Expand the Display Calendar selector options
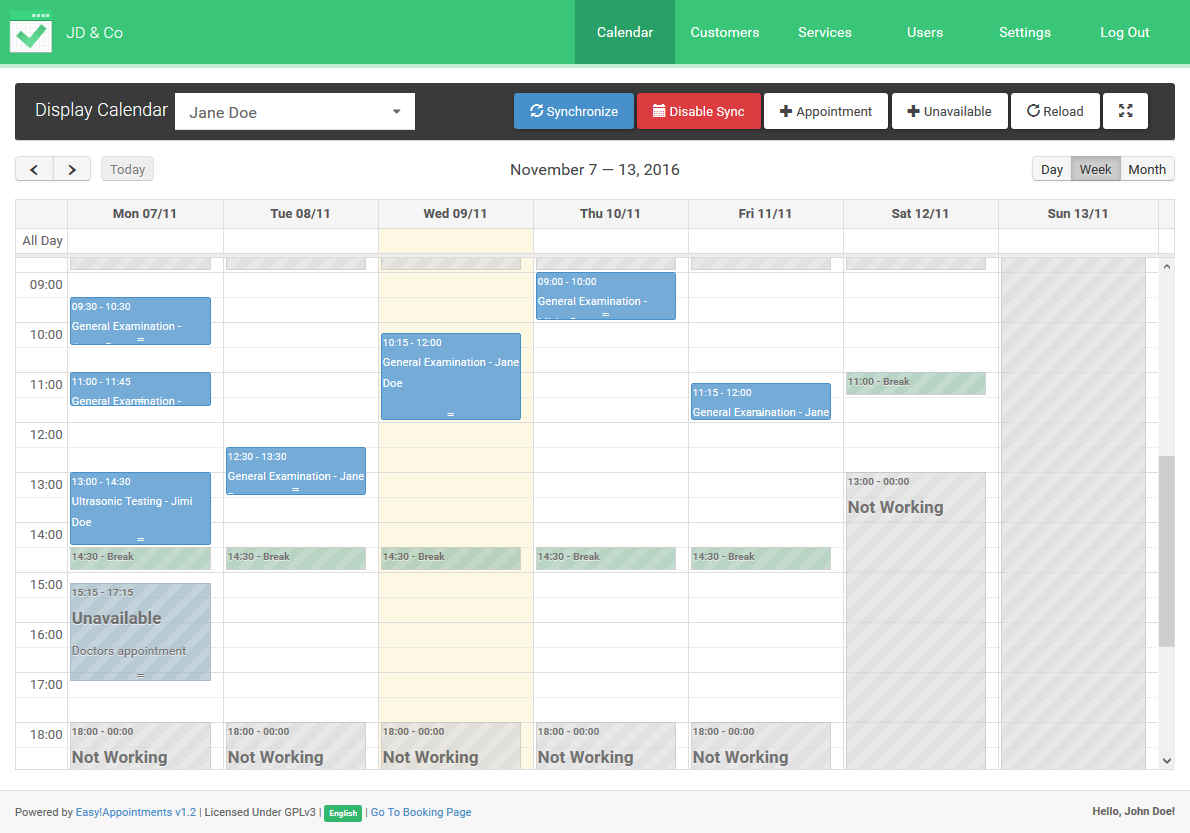 [x=398, y=111]
